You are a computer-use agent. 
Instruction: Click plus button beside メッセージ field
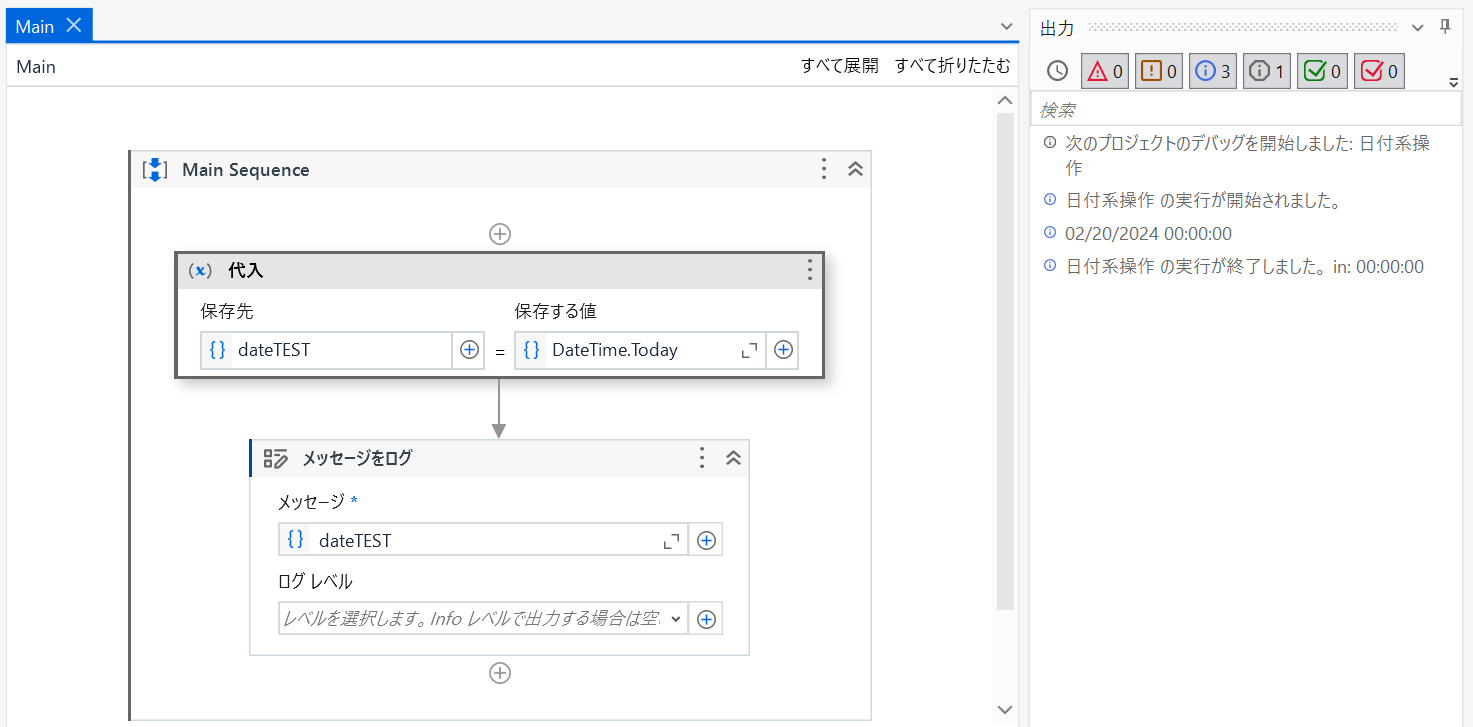(x=706, y=540)
